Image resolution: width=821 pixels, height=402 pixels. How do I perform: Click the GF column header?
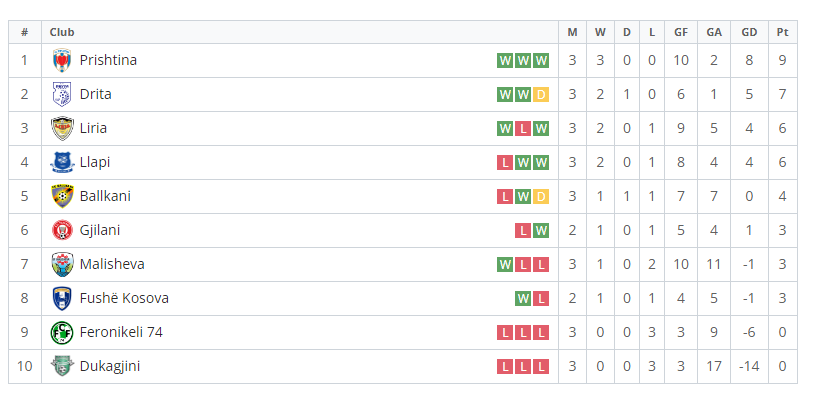tap(681, 32)
